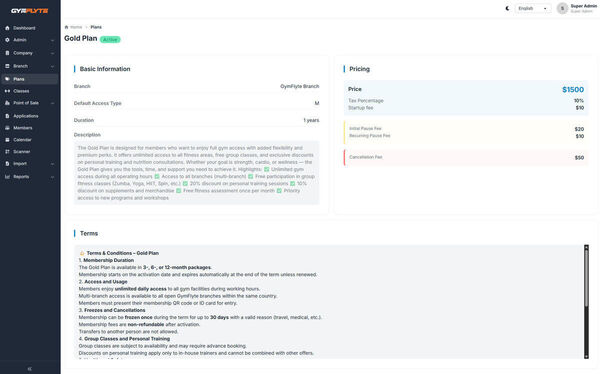Open Calendar menu item
The width and height of the screenshot is (600, 374).
tap(29, 140)
